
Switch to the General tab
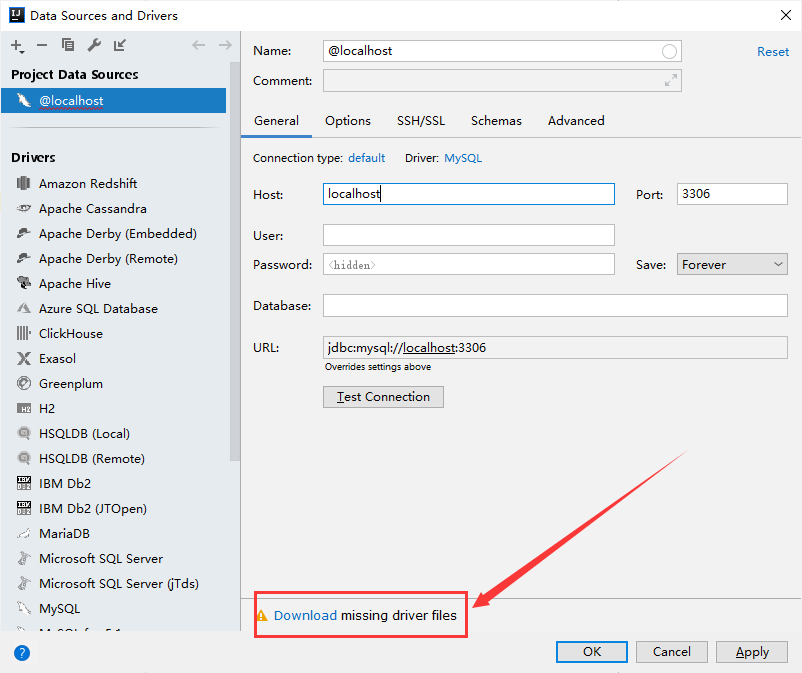pyautogui.click(x=276, y=121)
